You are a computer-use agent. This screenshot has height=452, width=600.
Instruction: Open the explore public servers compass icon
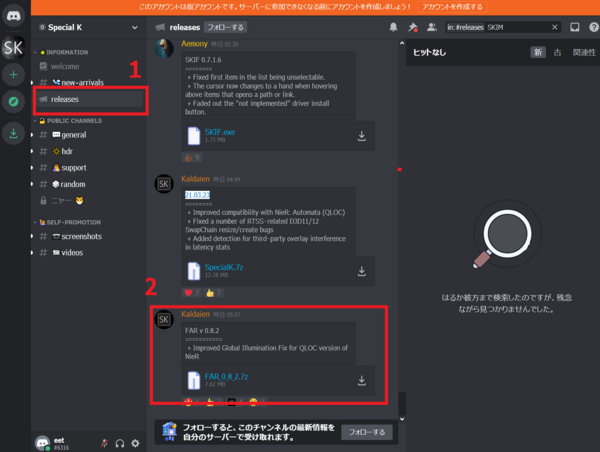(x=14, y=102)
